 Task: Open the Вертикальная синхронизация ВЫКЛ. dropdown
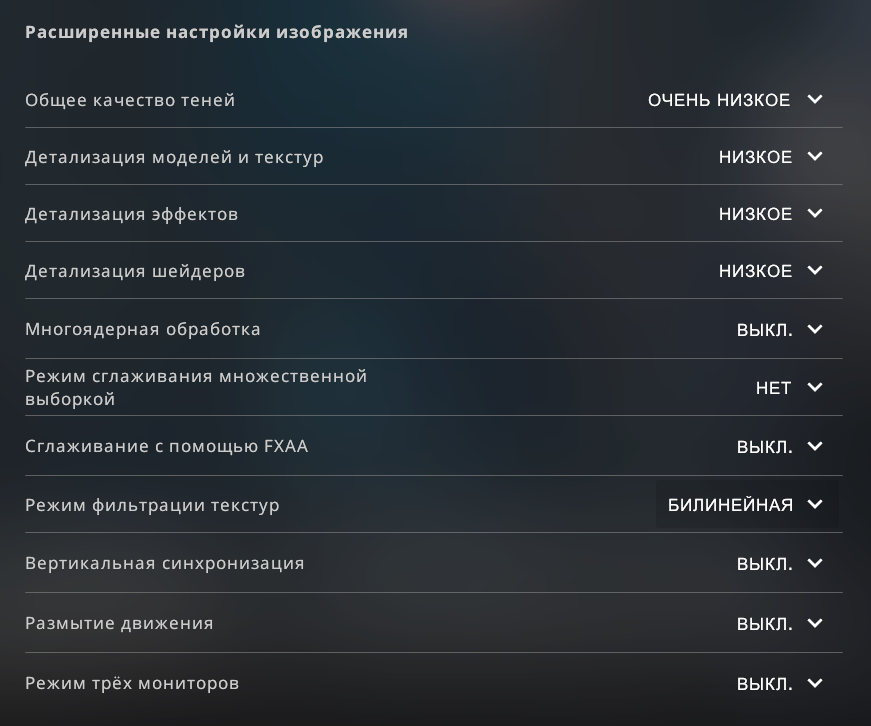(765, 564)
